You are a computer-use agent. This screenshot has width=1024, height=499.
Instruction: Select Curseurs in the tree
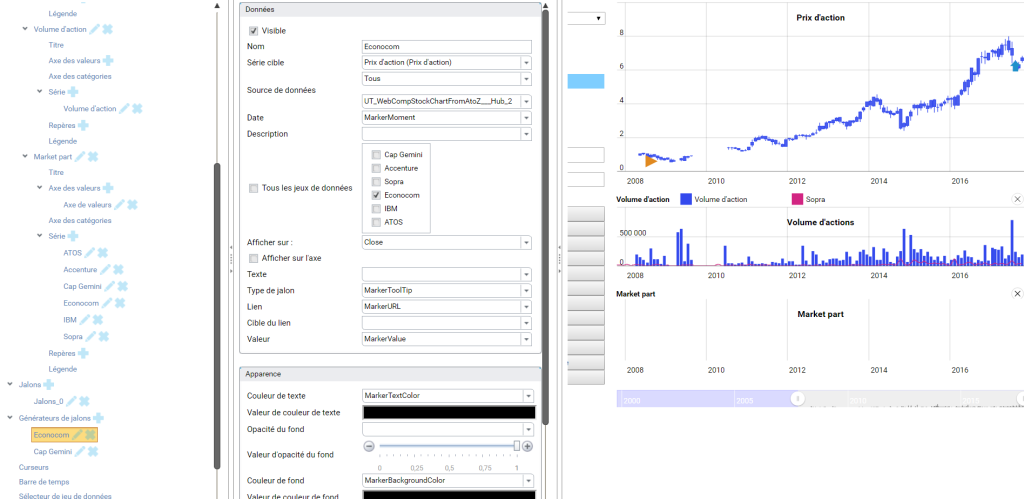(x=34, y=467)
